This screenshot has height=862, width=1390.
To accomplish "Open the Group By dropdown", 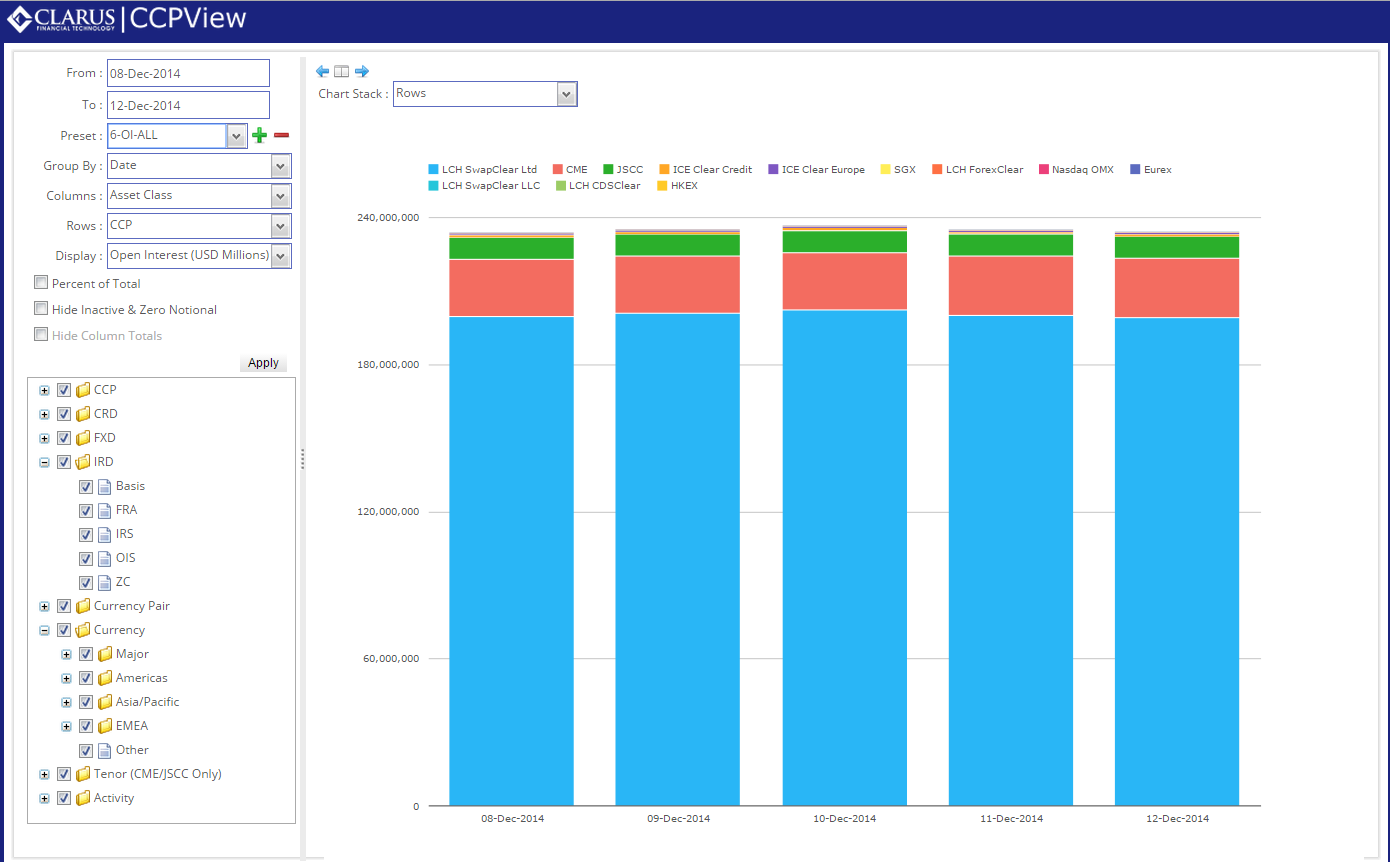I will coord(281,166).
